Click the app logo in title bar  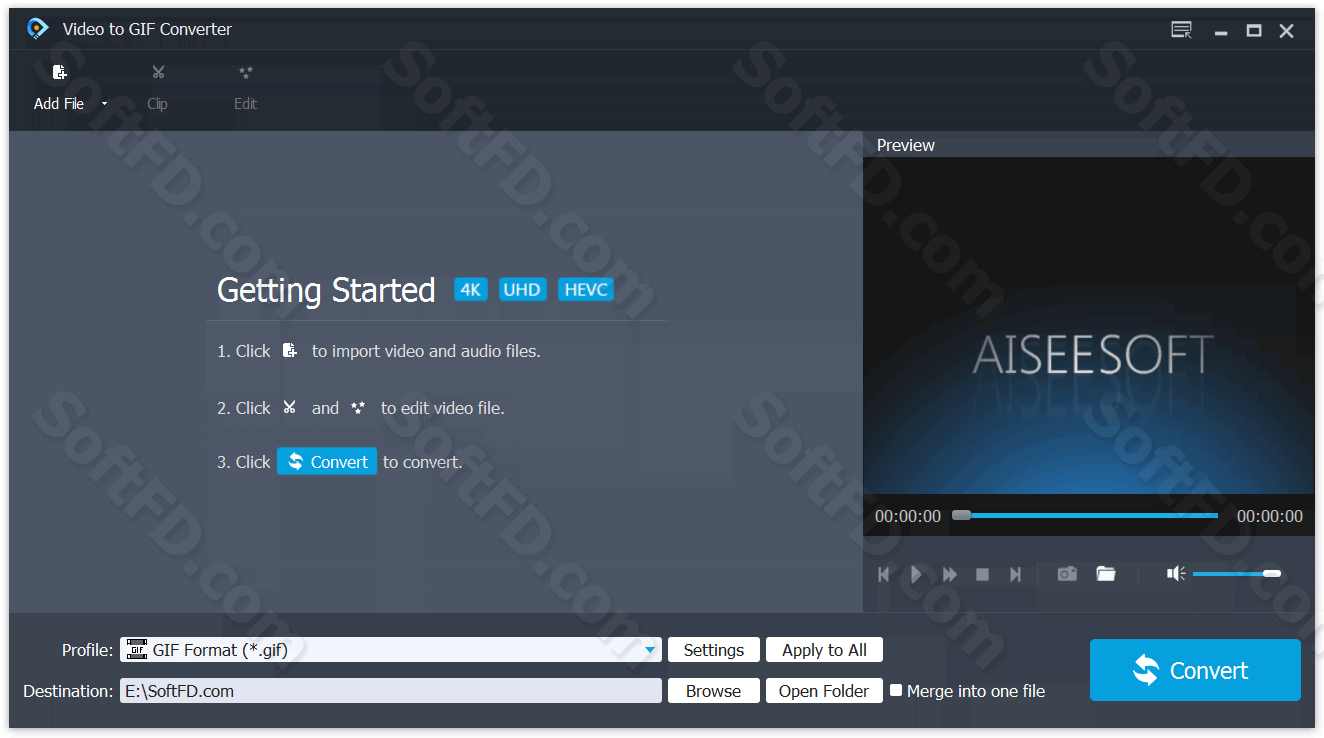pyautogui.click(x=38, y=29)
